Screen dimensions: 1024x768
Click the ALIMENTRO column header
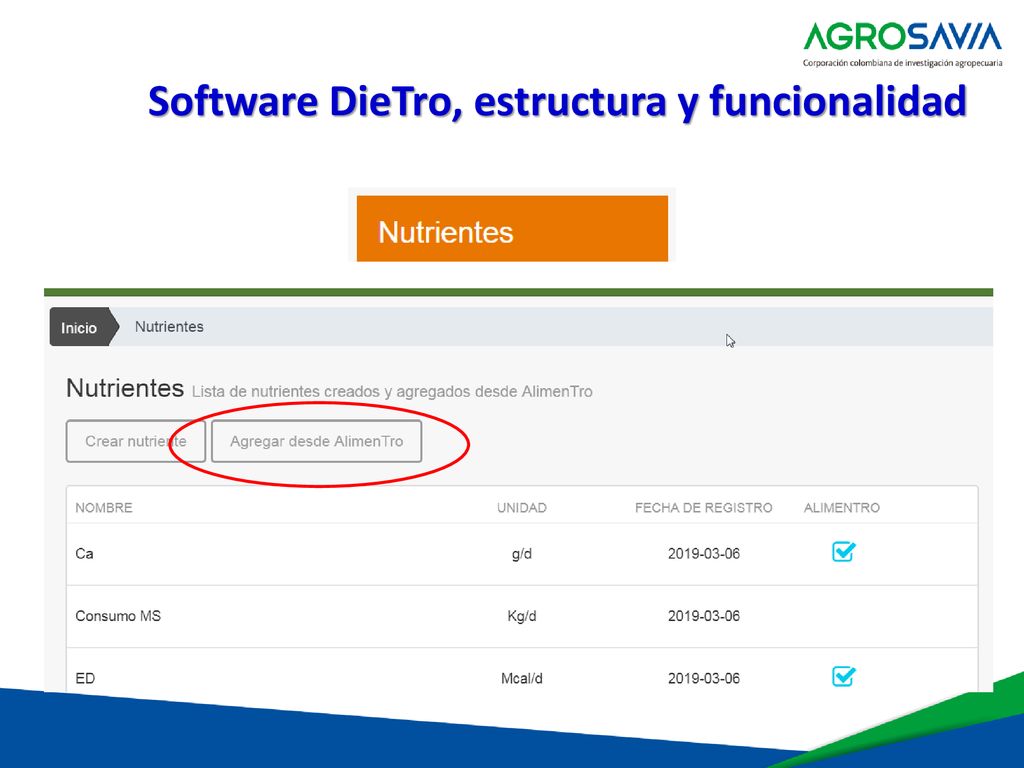tap(842, 508)
